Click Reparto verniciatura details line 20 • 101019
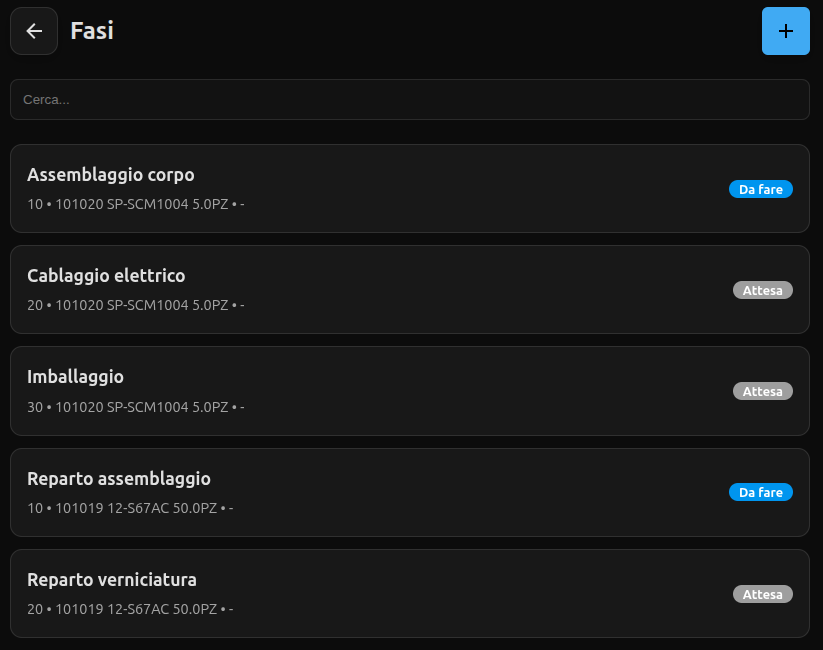Image resolution: width=823 pixels, height=650 pixels. click(130, 609)
